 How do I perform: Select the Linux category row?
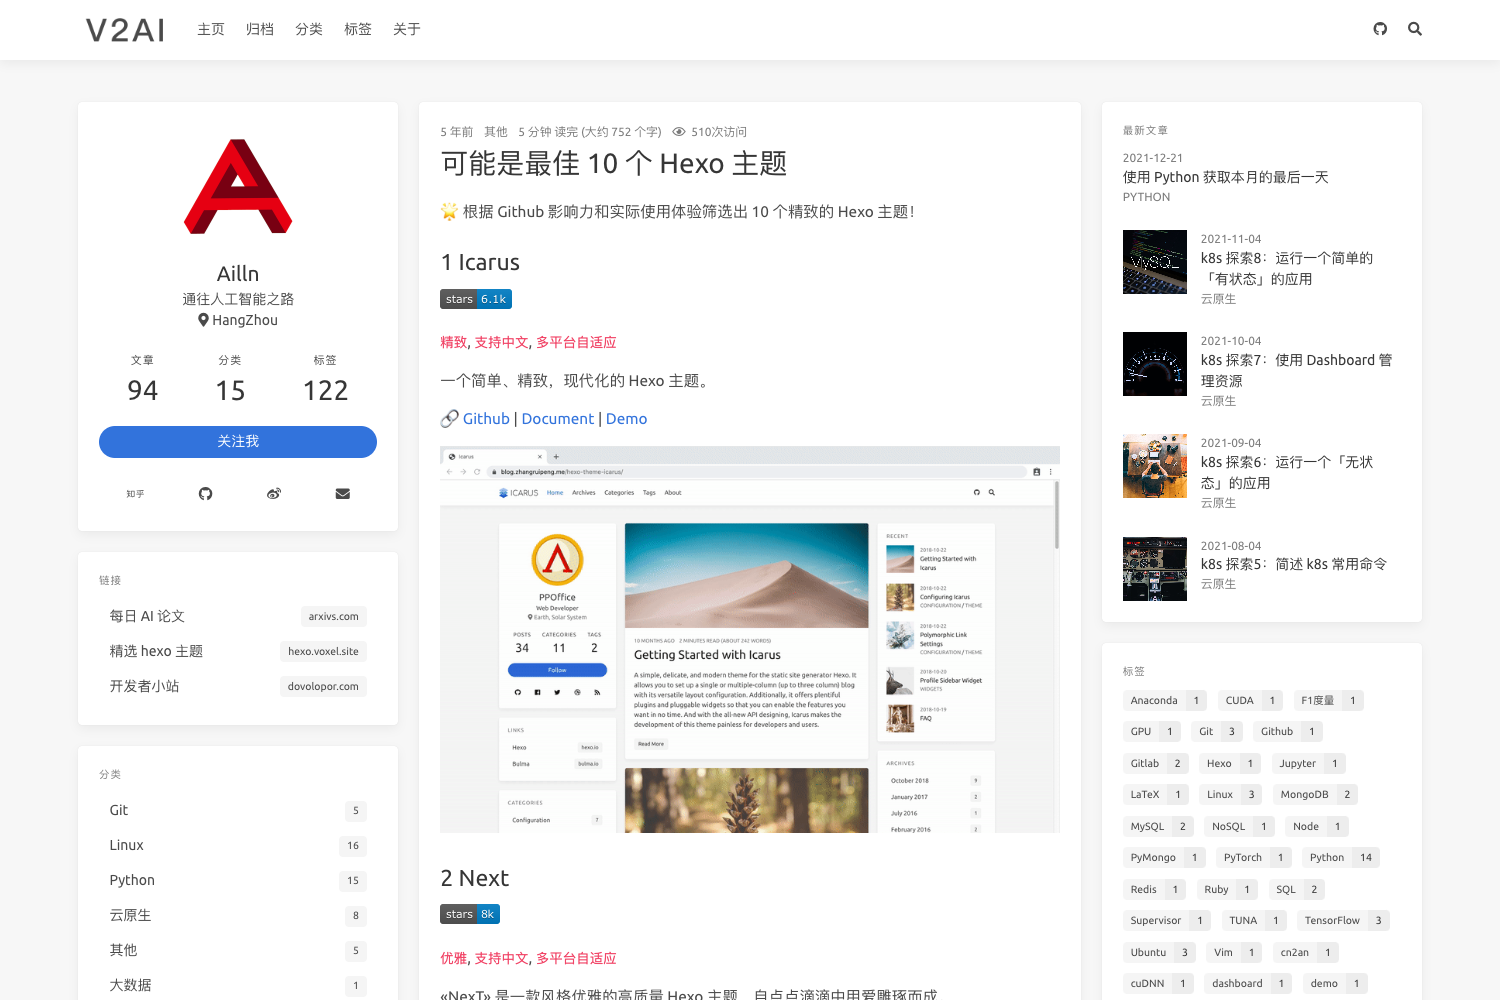coord(238,845)
